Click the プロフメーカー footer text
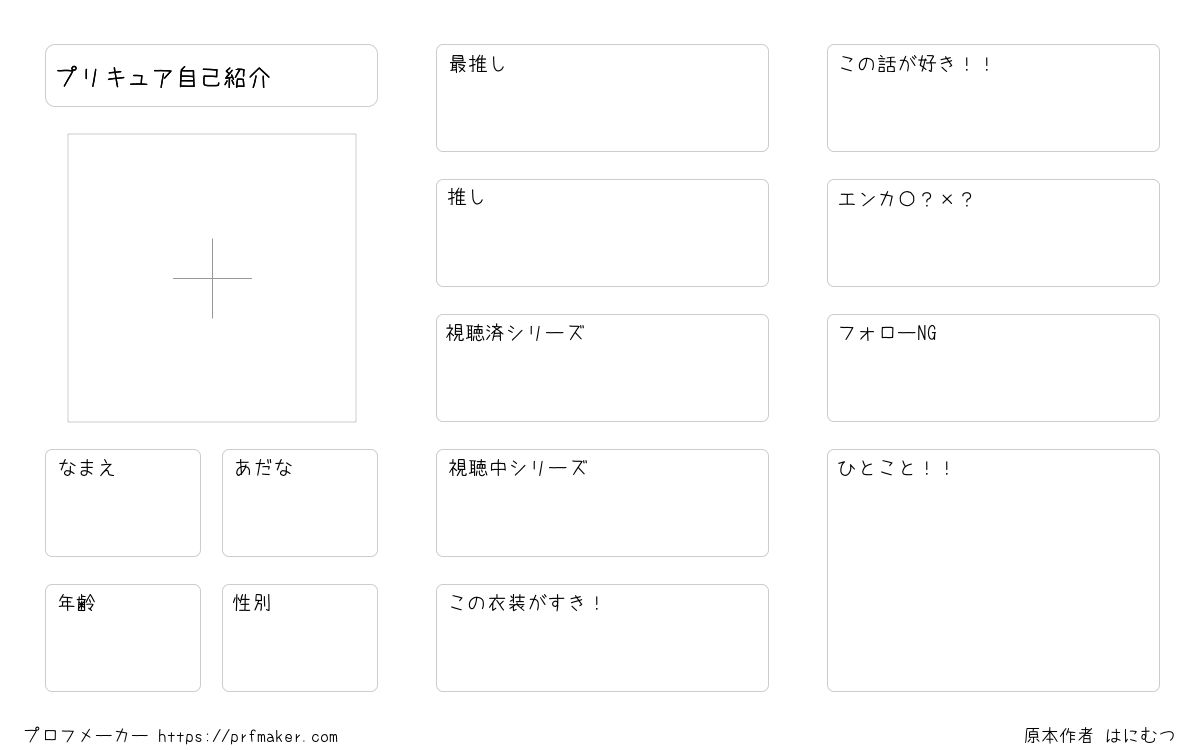 86,736
